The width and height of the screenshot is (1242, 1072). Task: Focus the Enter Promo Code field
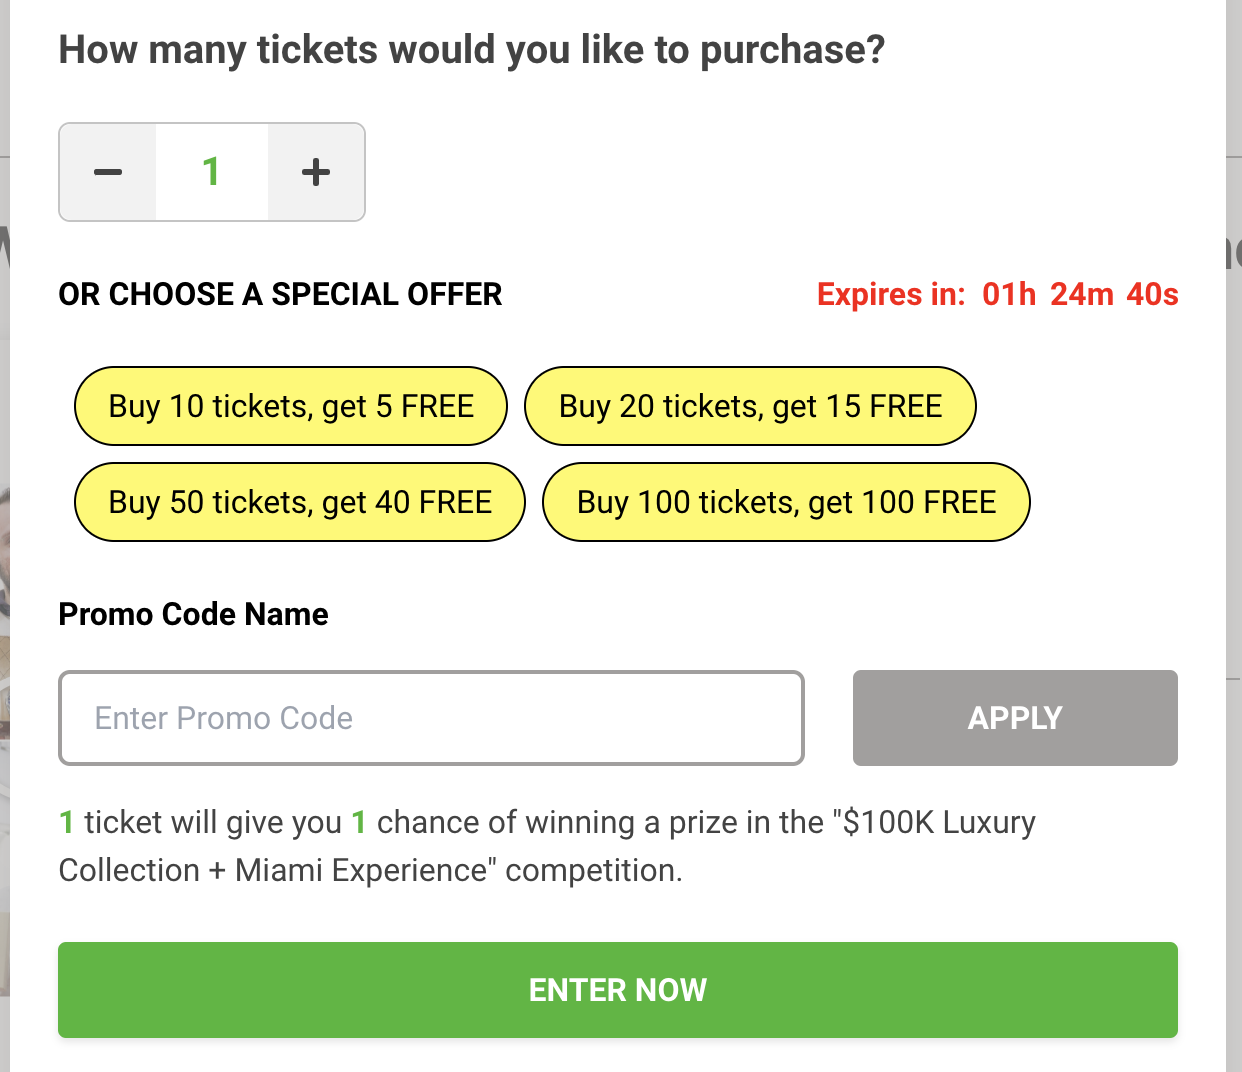point(432,718)
